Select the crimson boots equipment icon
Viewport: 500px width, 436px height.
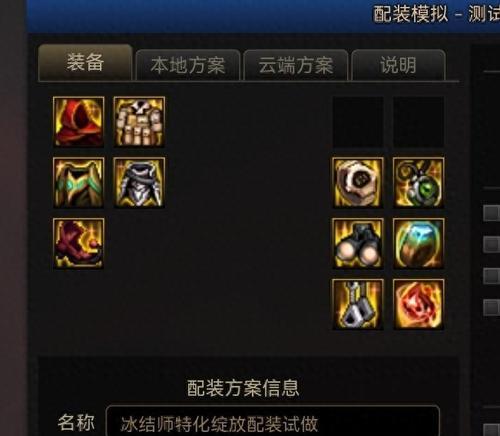click(x=79, y=243)
